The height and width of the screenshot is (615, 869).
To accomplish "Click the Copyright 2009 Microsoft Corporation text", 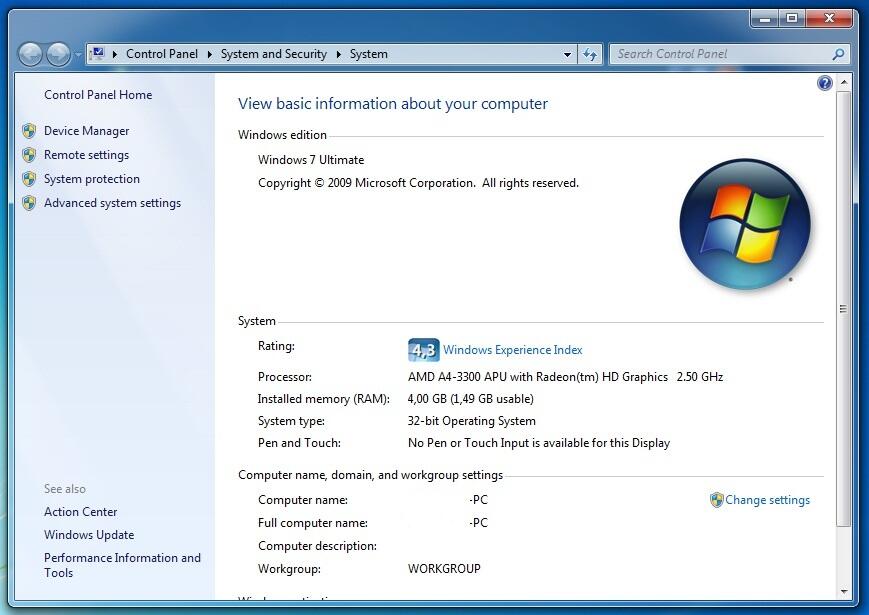I will point(418,183).
